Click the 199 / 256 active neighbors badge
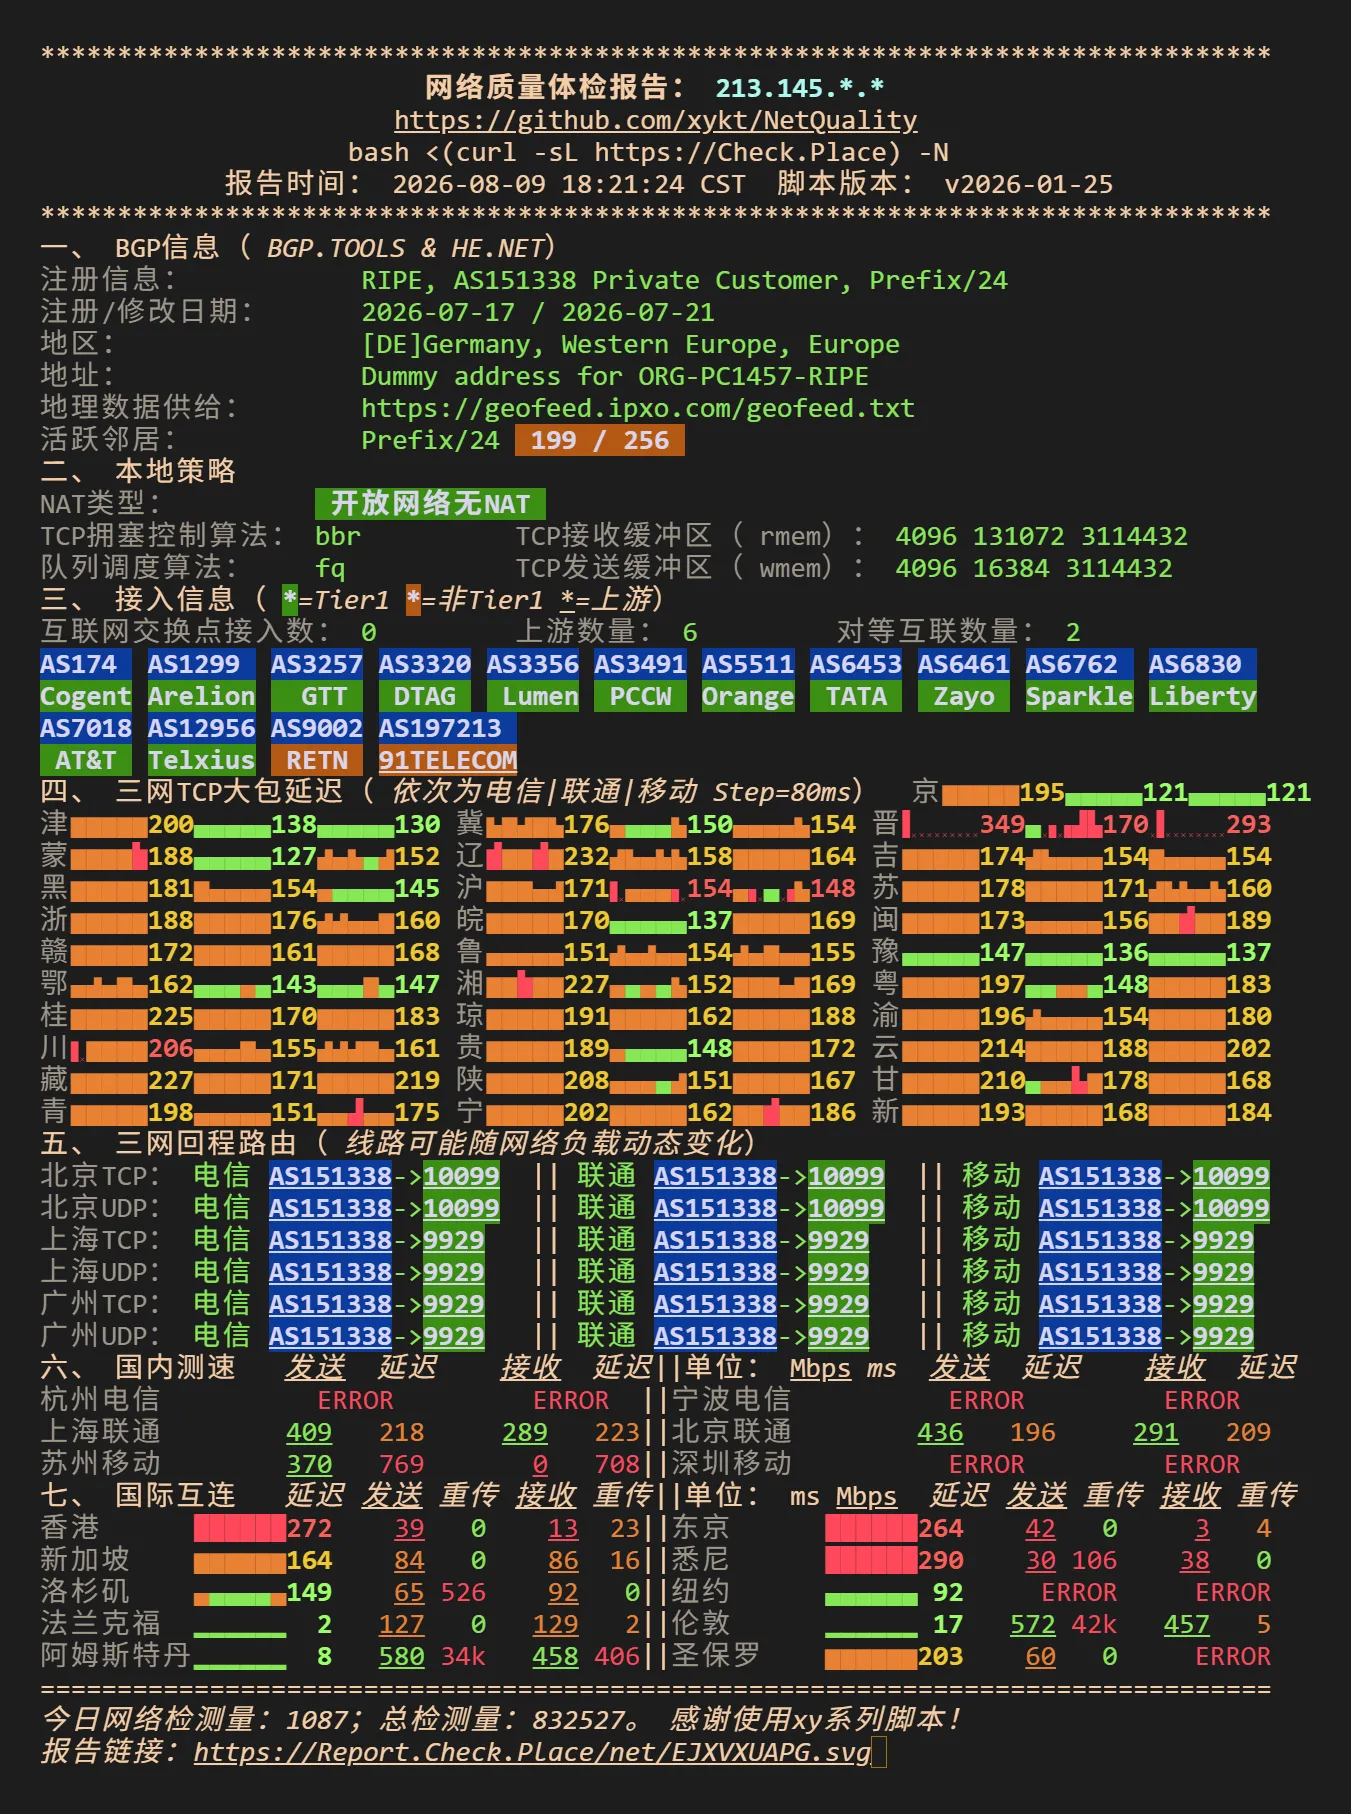 tap(600, 440)
